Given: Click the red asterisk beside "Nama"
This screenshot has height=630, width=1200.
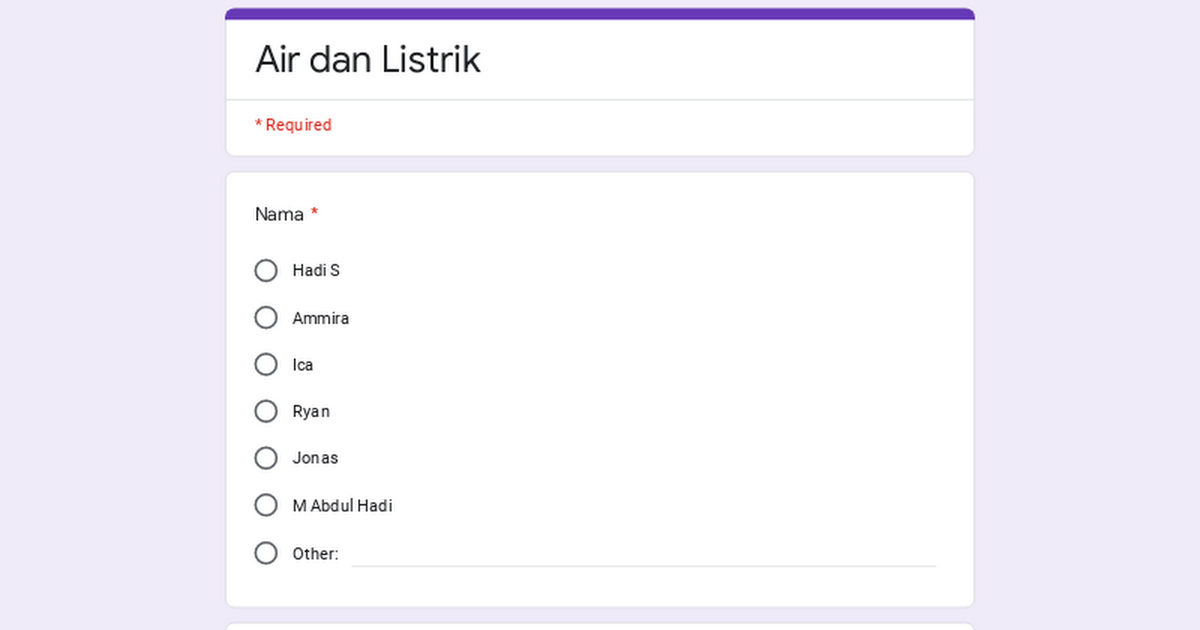Looking at the screenshot, I should click(x=314, y=212).
